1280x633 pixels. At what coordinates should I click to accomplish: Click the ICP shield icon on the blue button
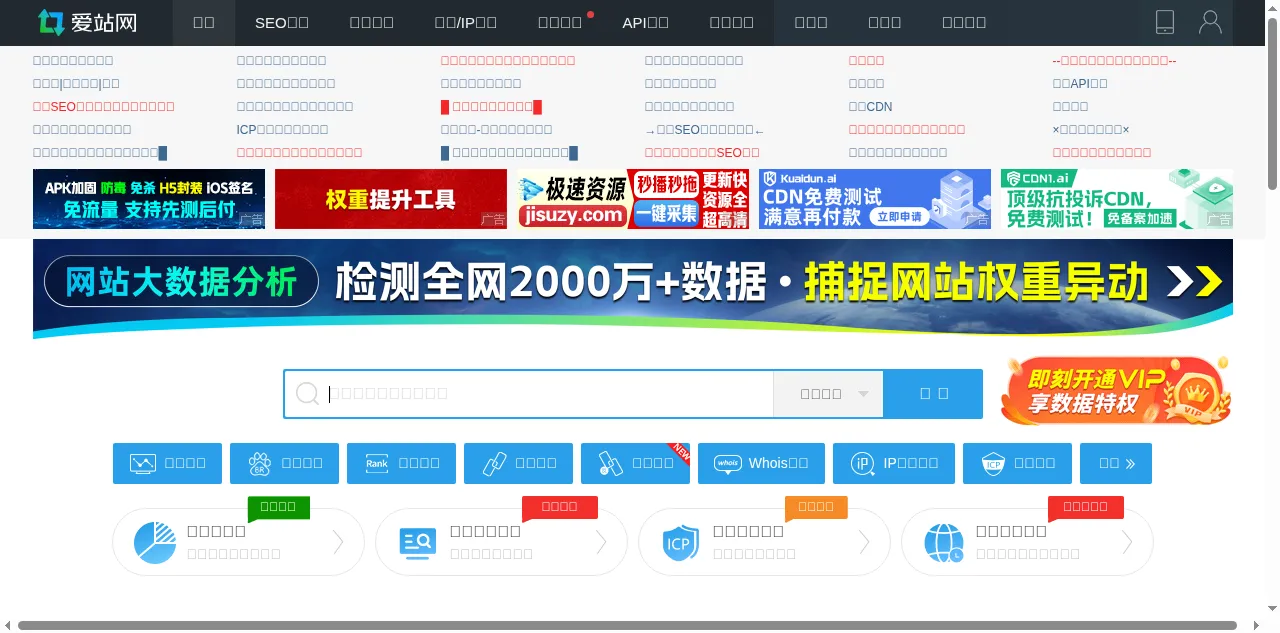tap(993, 463)
